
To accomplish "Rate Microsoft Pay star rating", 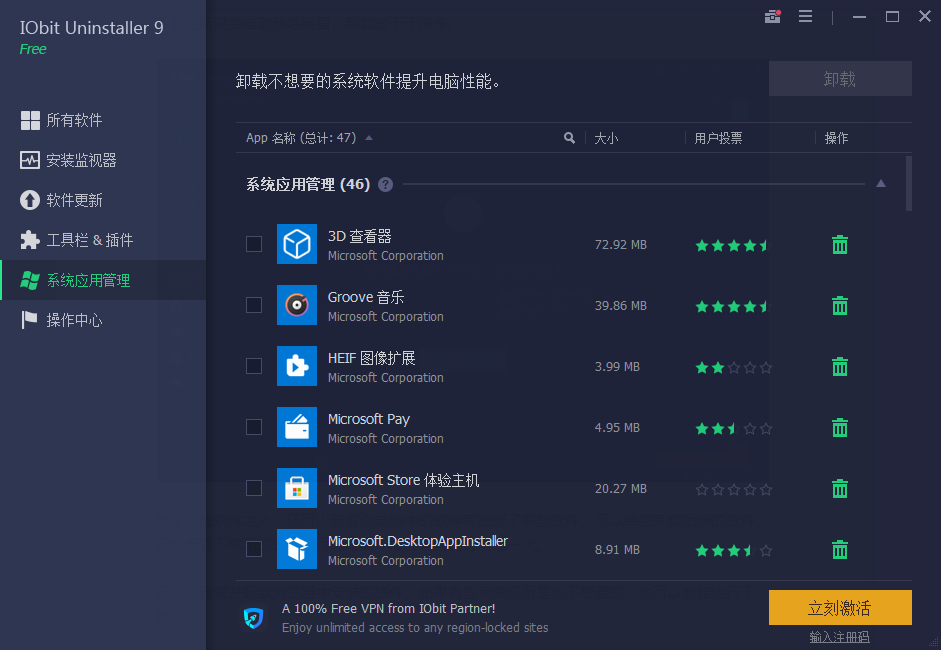I will point(733,429).
